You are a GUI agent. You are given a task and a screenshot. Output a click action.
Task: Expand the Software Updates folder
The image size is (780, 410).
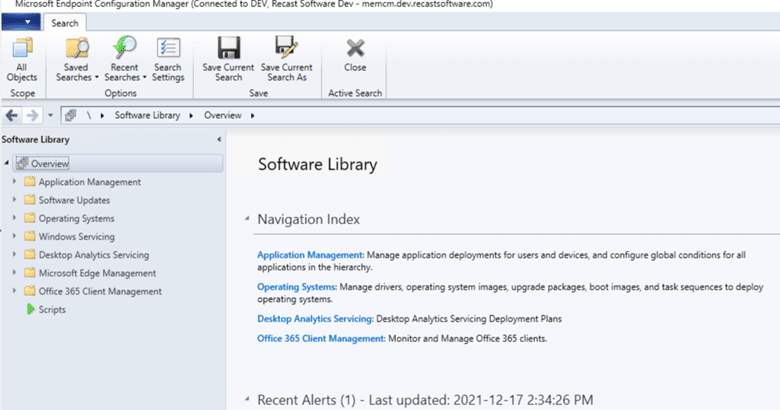click(x=14, y=200)
